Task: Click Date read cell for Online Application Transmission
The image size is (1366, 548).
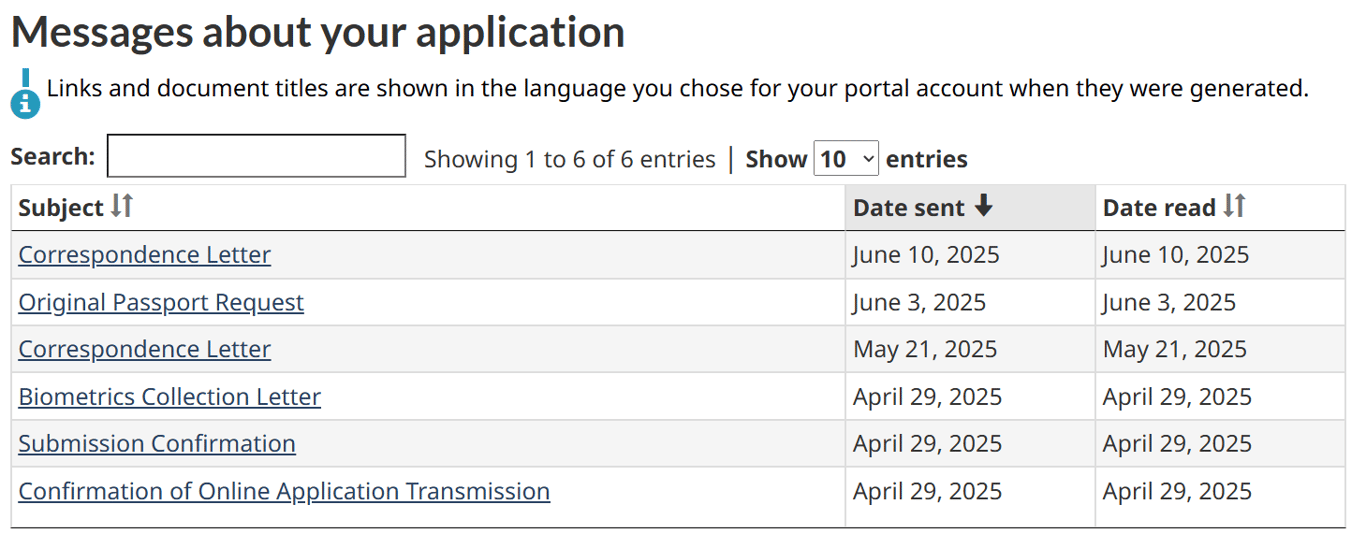Action: pos(1177,491)
